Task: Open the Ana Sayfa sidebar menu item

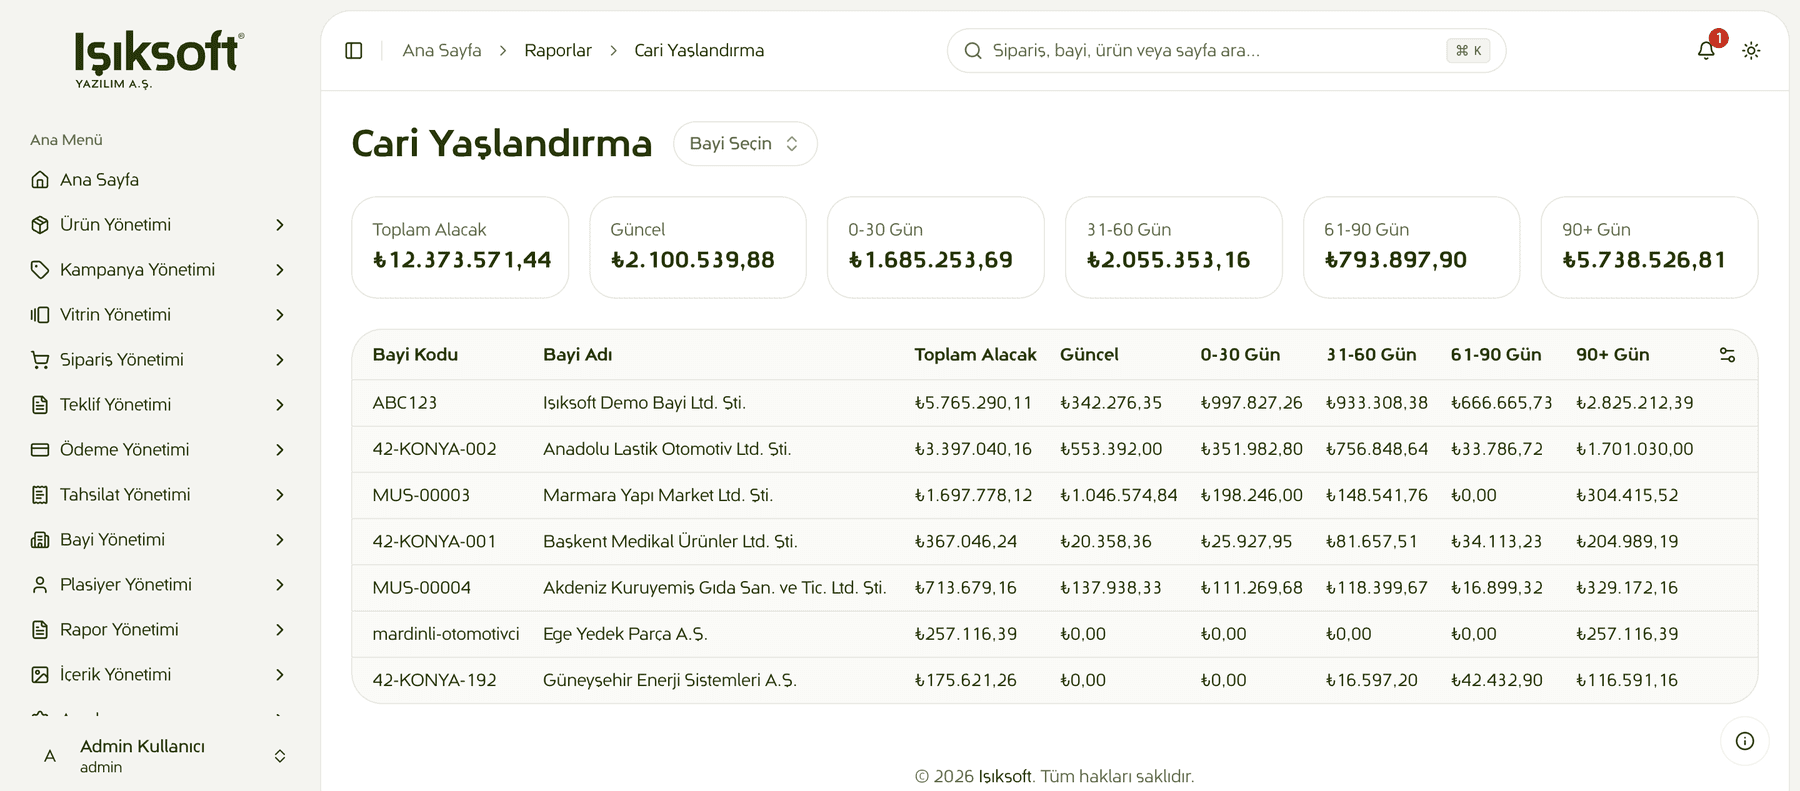Action: pyautogui.click(x=160, y=180)
